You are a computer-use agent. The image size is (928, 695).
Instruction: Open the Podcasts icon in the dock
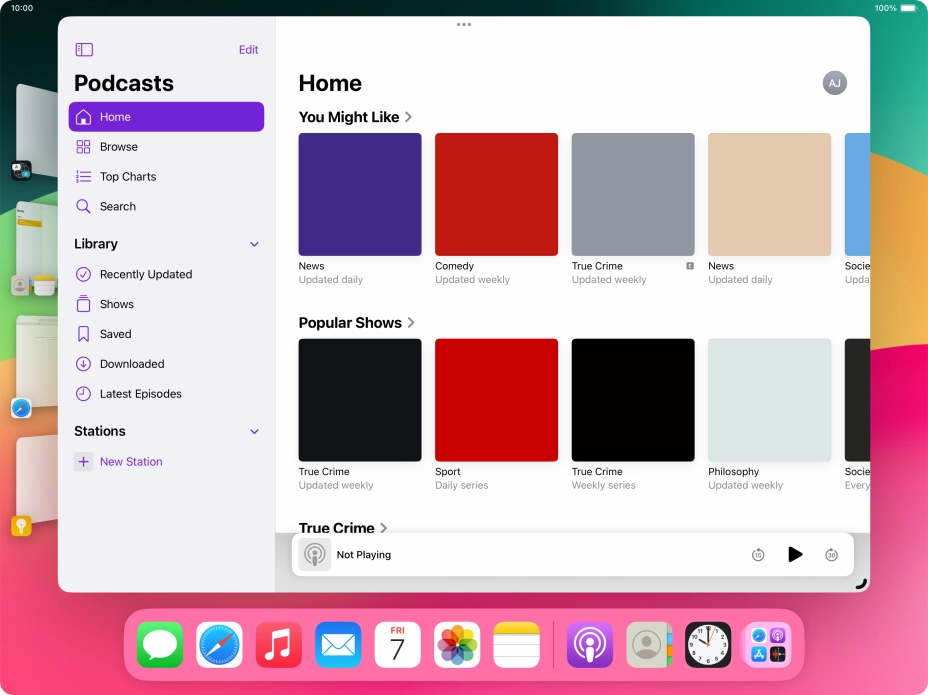point(589,645)
